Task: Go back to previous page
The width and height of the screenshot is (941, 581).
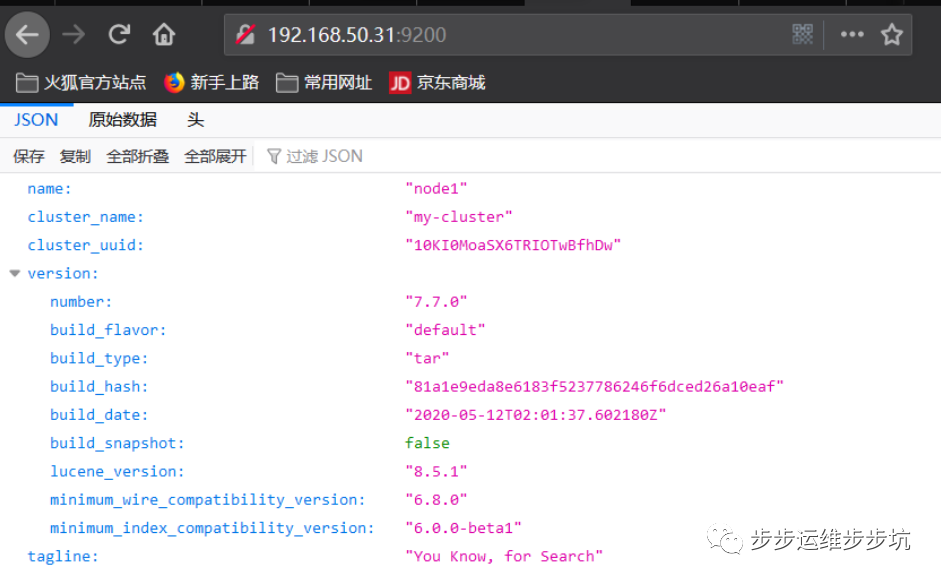Action: pyautogui.click(x=27, y=35)
